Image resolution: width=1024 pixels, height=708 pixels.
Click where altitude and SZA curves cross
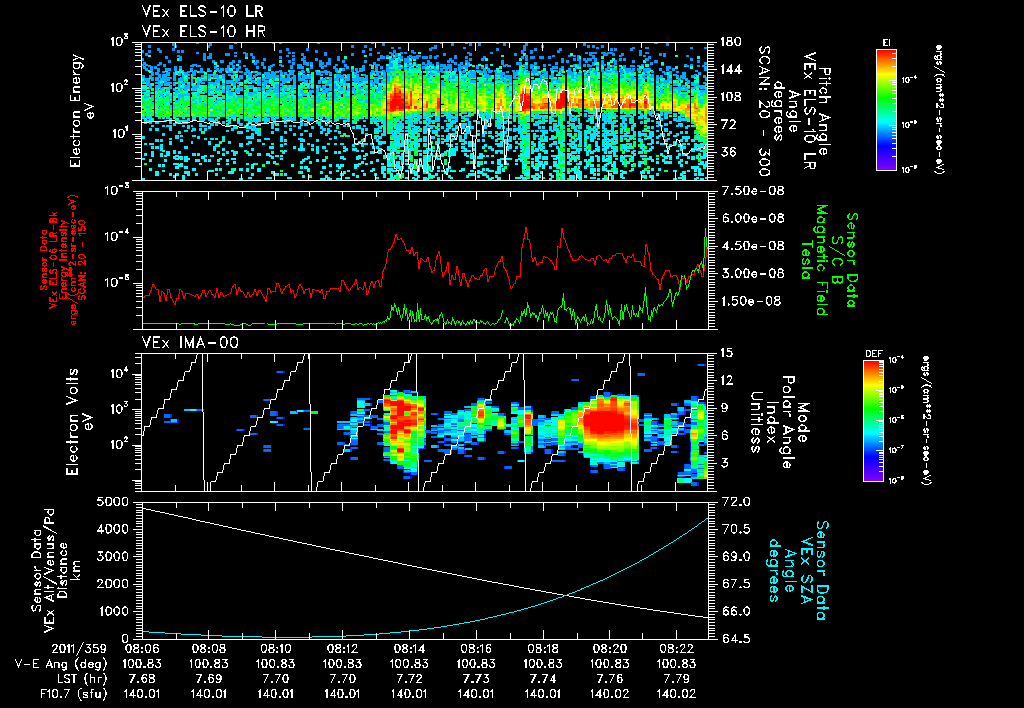pyautogui.click(x=567, y=594)
